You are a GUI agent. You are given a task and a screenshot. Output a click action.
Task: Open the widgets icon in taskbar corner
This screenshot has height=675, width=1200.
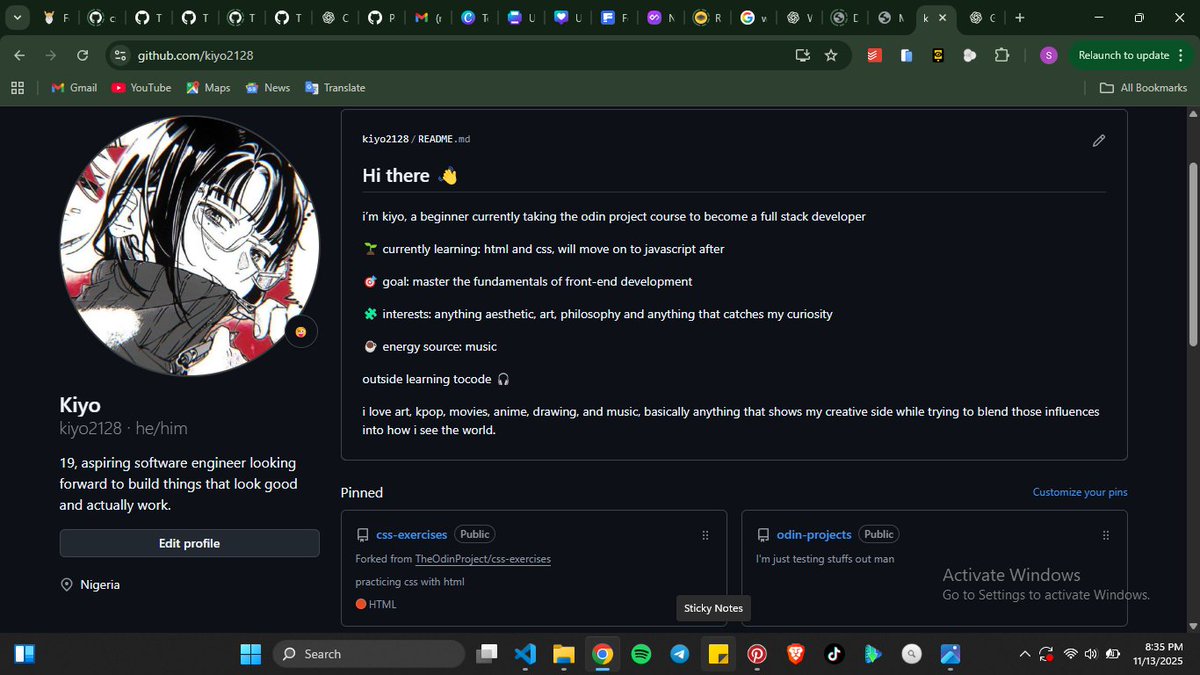[x=24, y=654]
